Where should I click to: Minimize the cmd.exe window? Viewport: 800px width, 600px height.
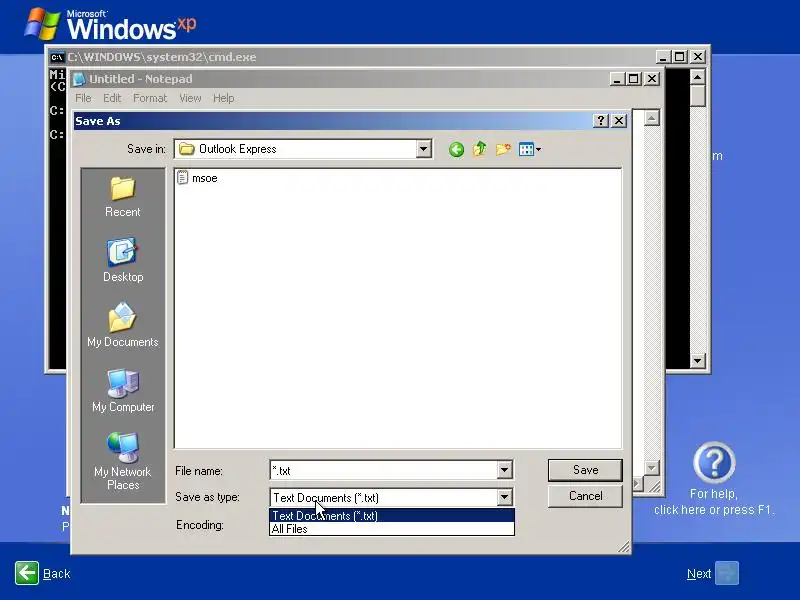[x=662, y=57]
